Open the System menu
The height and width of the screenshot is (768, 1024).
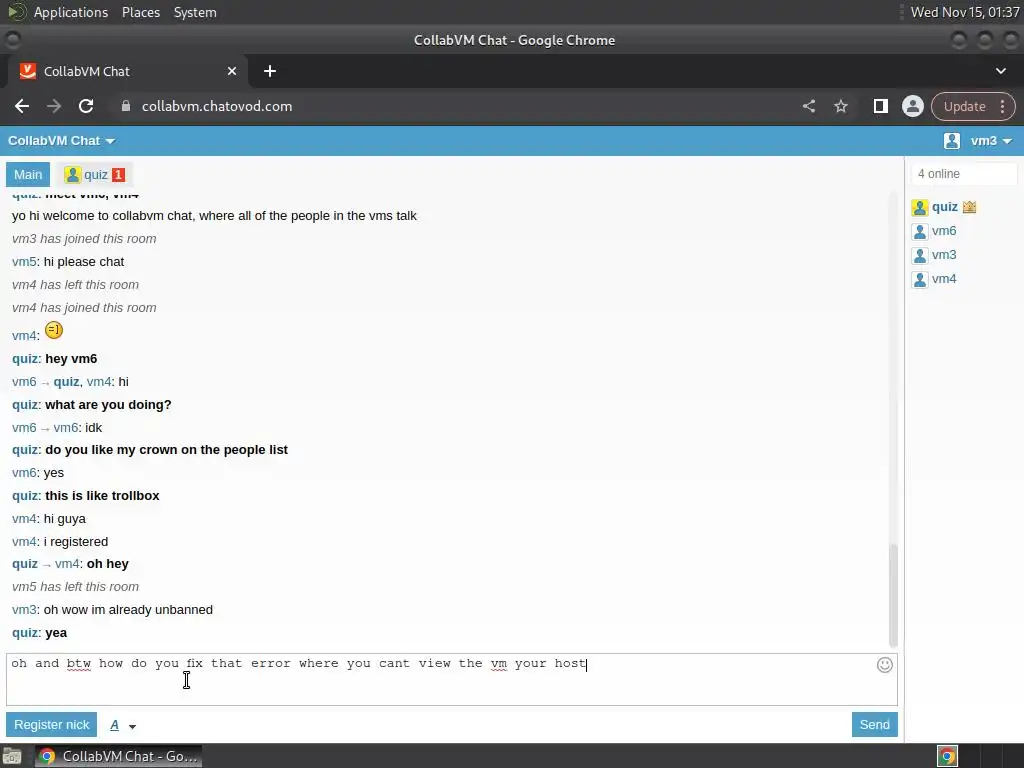[195, 12]
